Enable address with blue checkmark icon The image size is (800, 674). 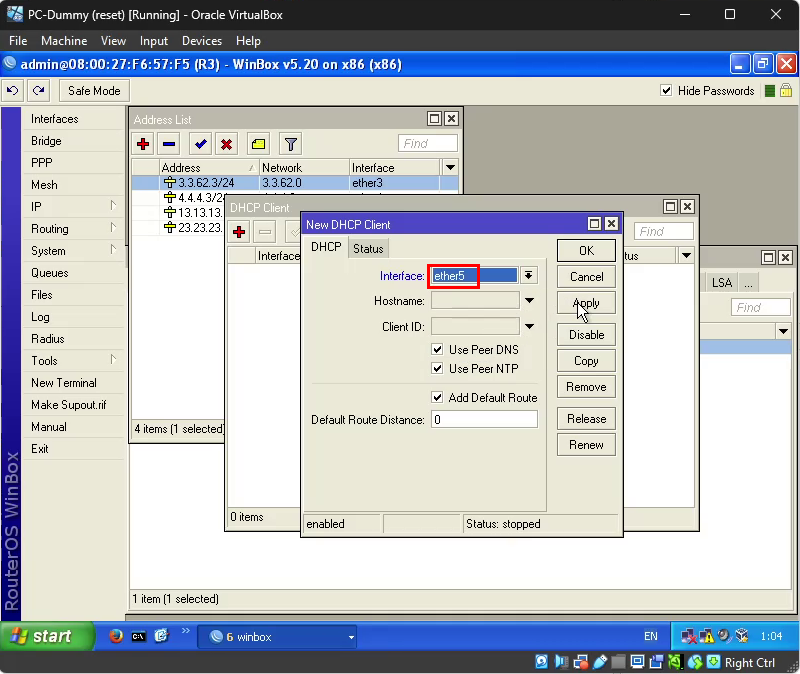click(x=201, y=144)
